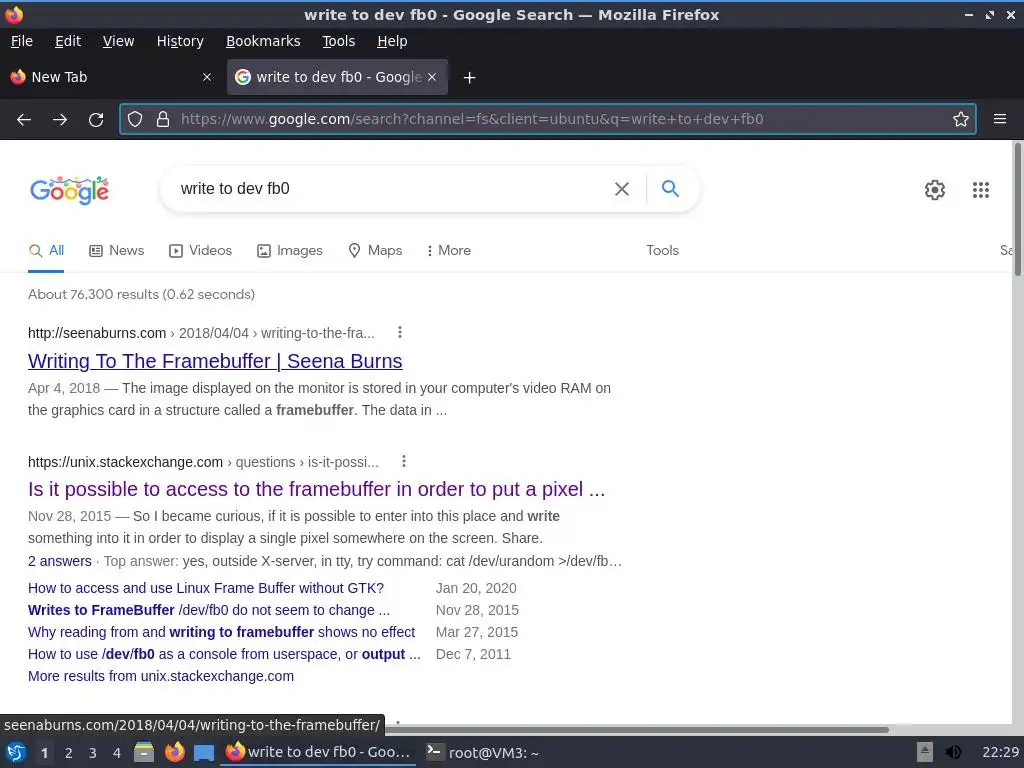Viewport: 1024px width, 768px height.
Task: Switch to the All results tab
Action: pyautogui.click(x=46, y=251)
